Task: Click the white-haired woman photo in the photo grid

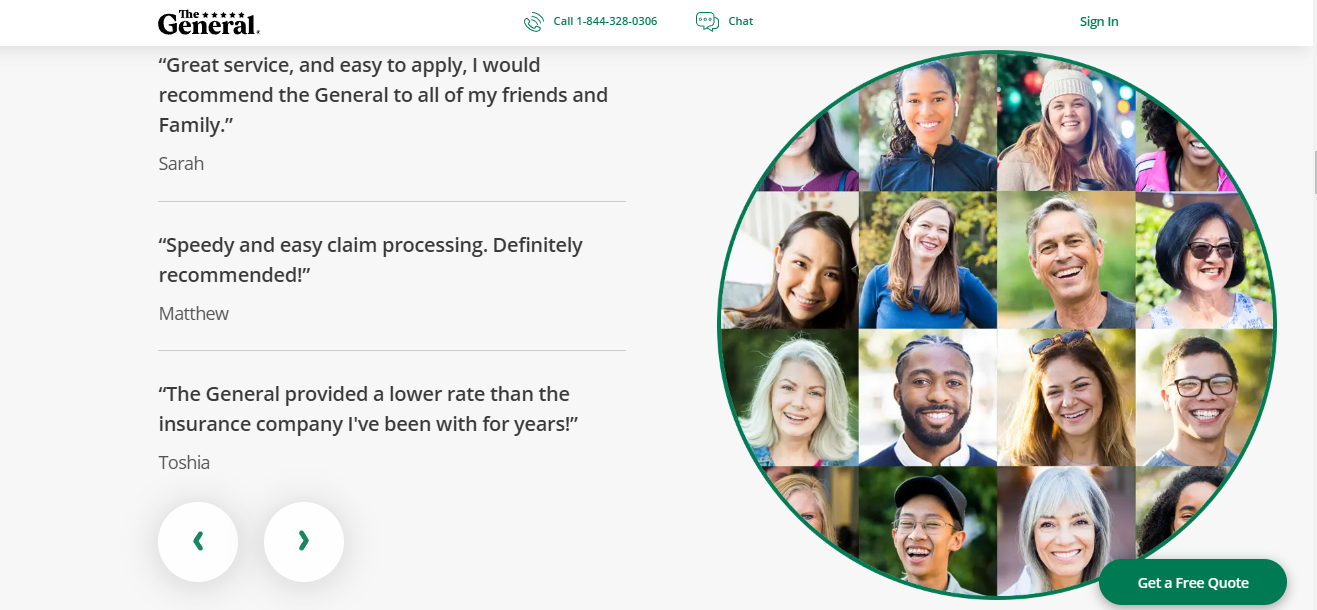Action: click(789, 398)
